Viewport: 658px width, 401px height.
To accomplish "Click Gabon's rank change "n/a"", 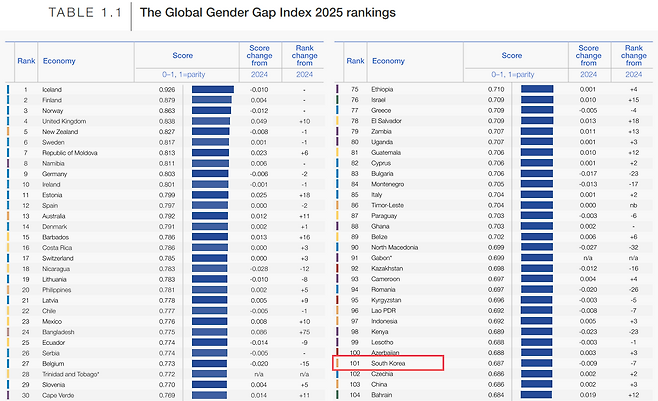I will coord(634,258).
